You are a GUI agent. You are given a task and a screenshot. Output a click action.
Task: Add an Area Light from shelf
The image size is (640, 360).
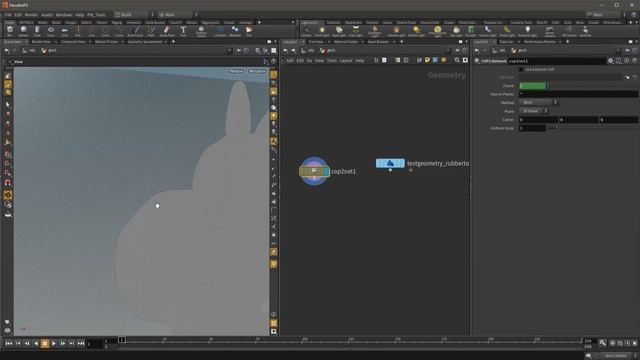(356, 31)
